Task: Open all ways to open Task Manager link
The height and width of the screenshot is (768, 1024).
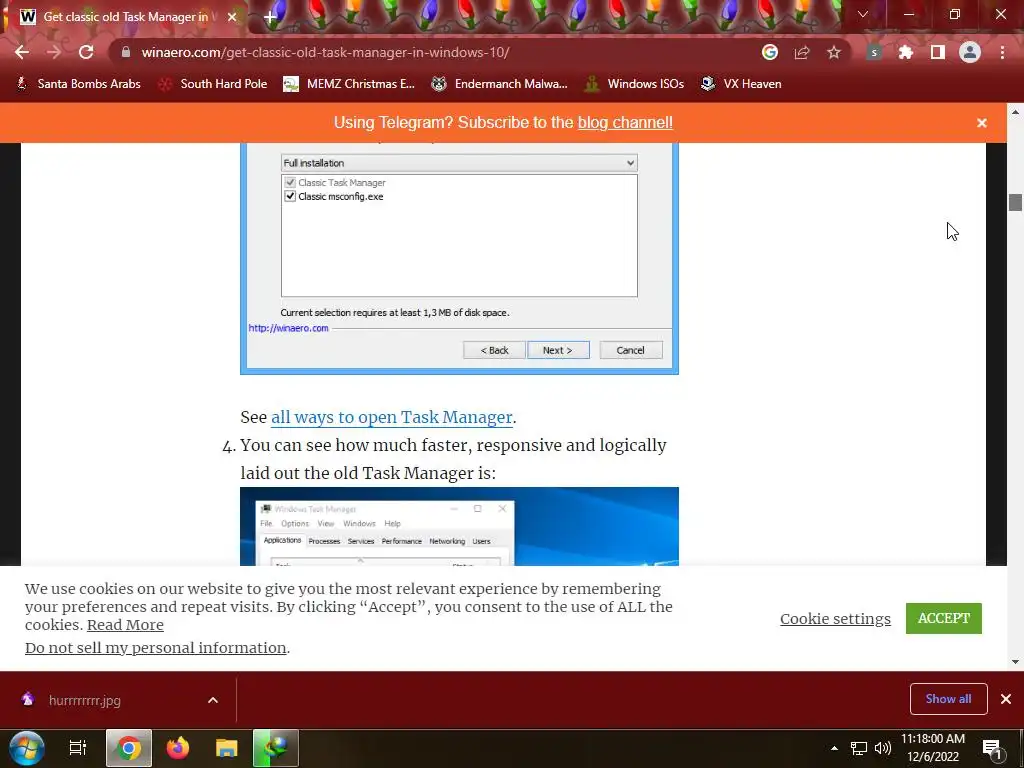Action: pos(392,417)
